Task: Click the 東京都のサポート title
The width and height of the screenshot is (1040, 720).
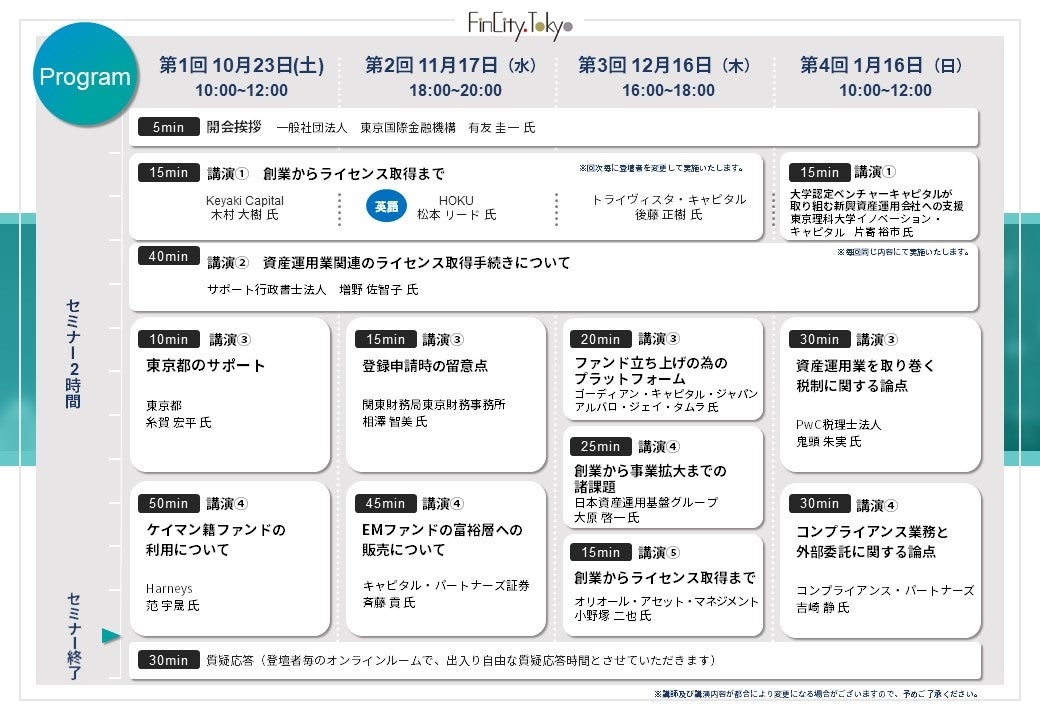Action: click(206, 366)
